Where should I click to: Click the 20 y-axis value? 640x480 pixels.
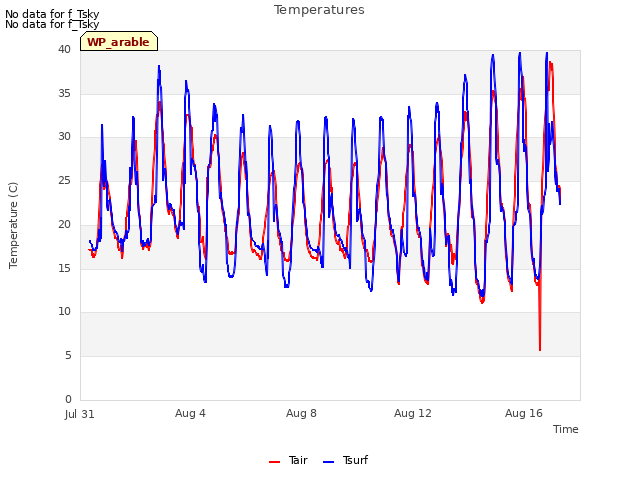(64, 224)
